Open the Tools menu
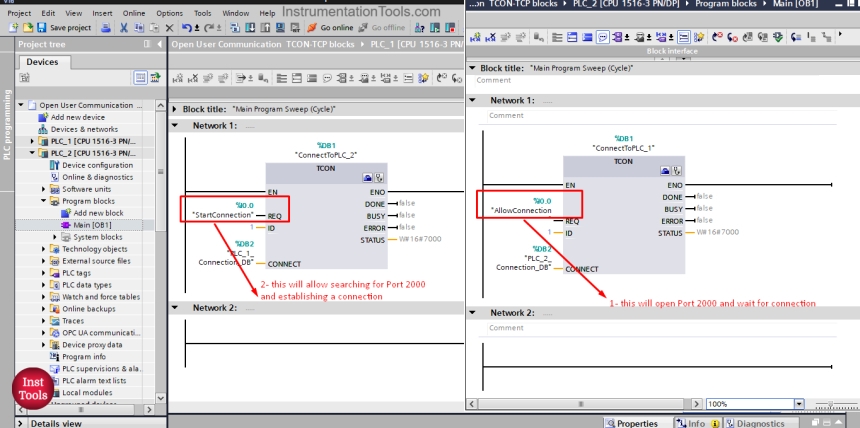860x428 pixels. pos(202,13)
